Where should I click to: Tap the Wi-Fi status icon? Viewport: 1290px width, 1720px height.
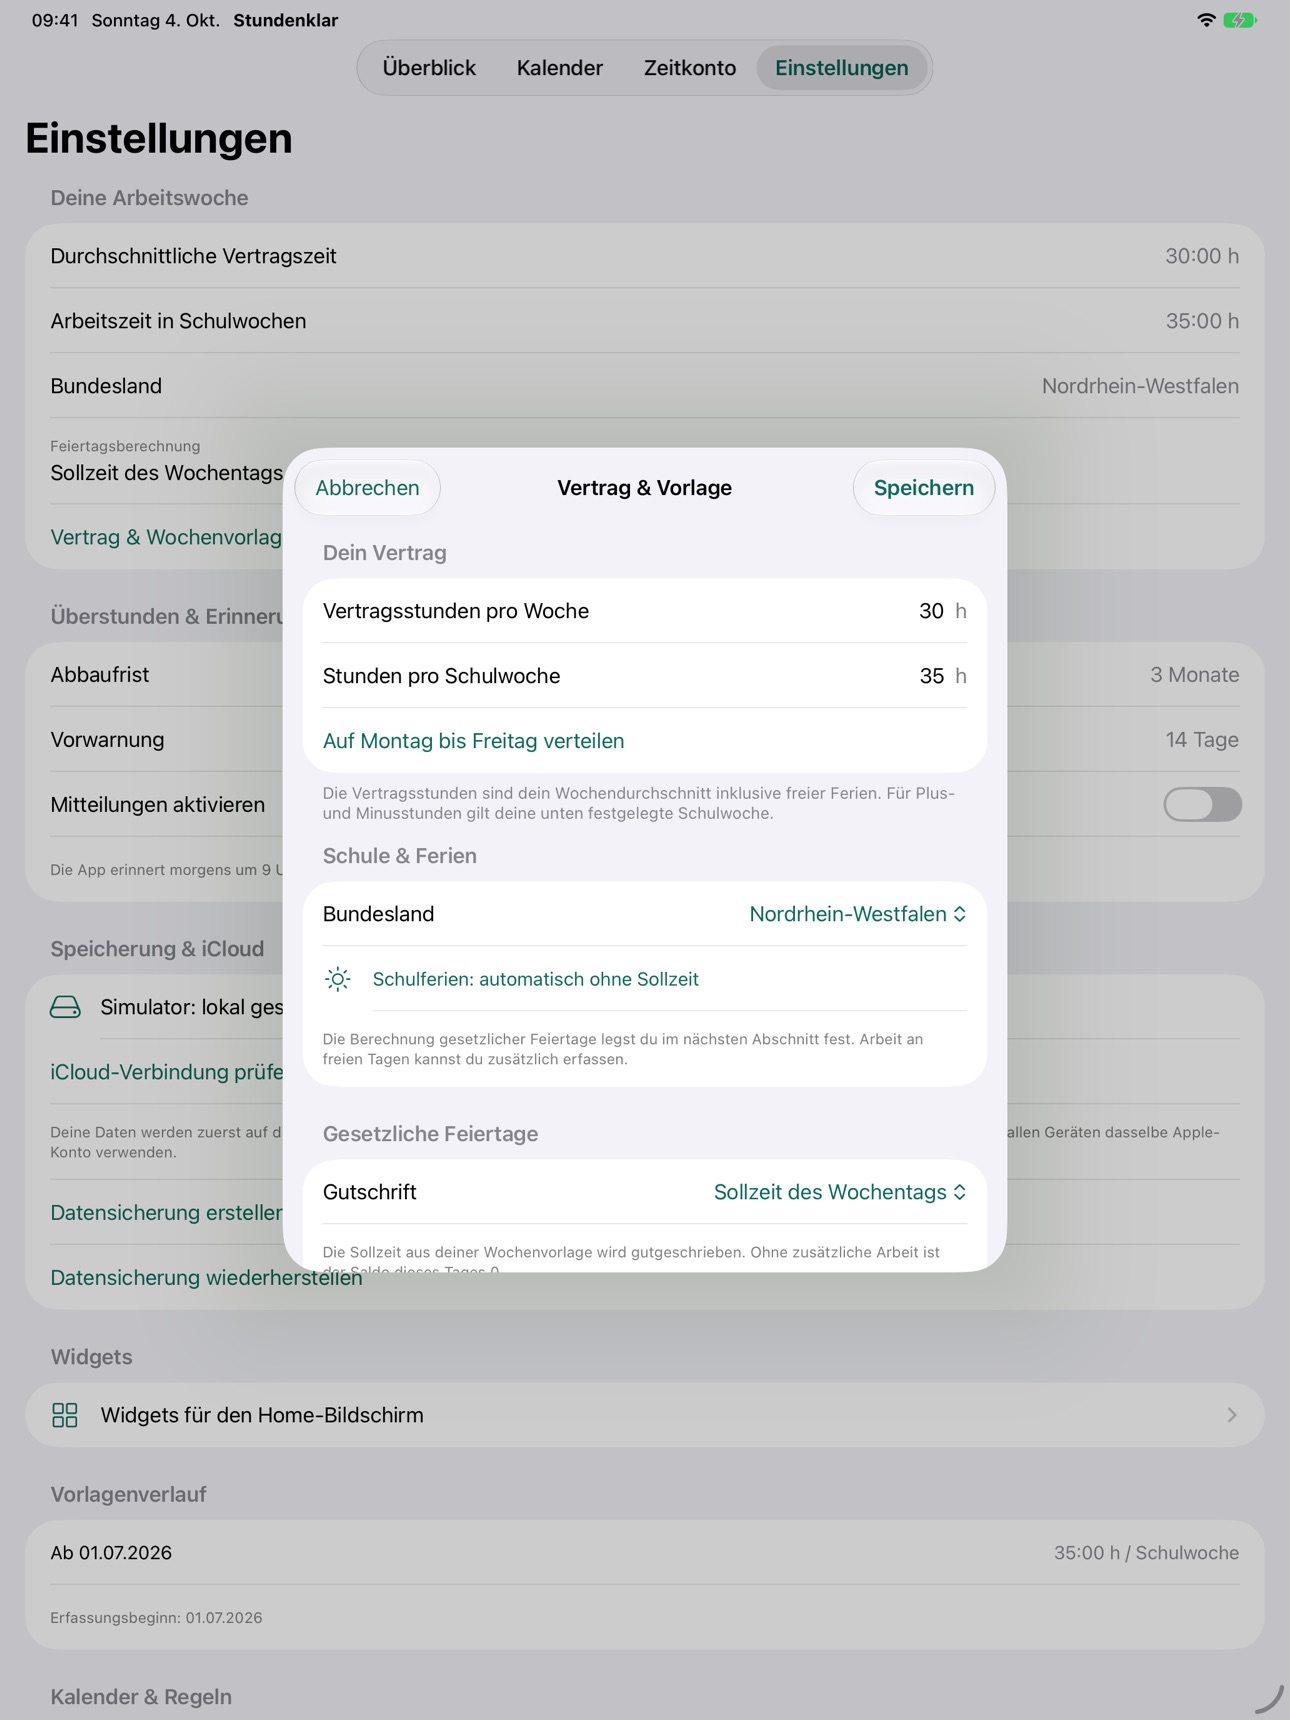(x=1206, y=20)
